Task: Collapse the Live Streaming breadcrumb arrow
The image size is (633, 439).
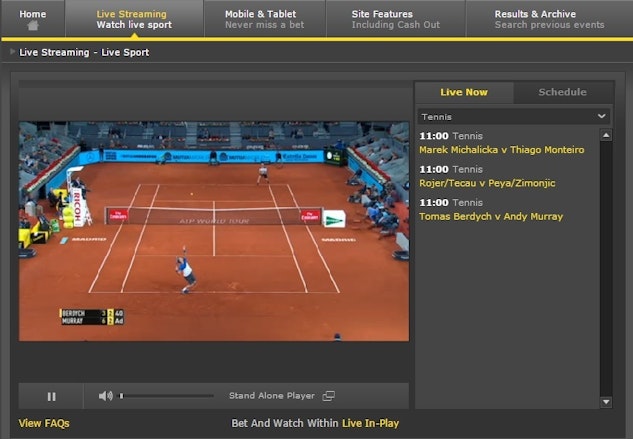Action: 12,52
